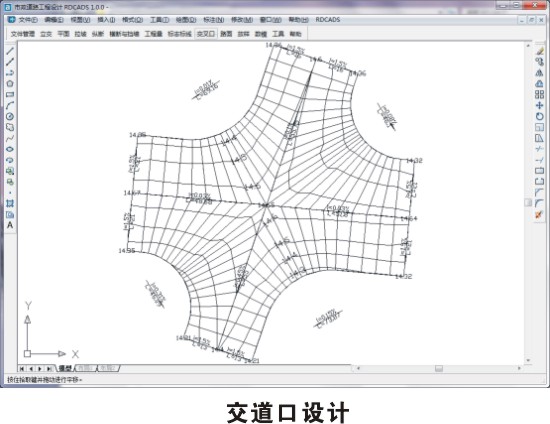Viewport: 550px width, 424px height.
Task: Select the Revision Cloud tool
Action: point(10,127)
